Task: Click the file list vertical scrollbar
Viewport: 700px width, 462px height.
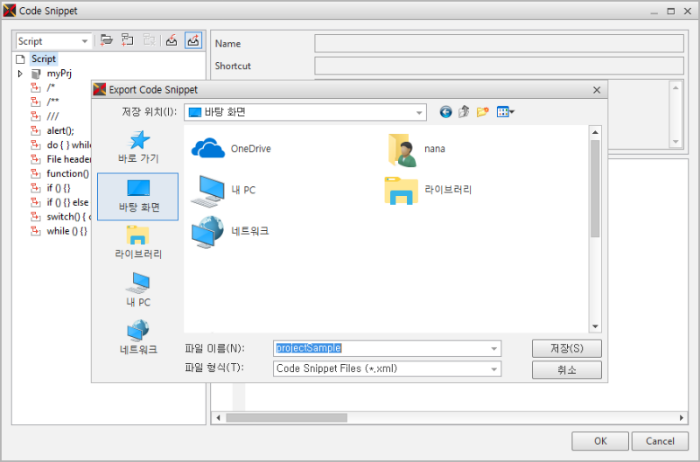Action: click(x=595, y=230)
